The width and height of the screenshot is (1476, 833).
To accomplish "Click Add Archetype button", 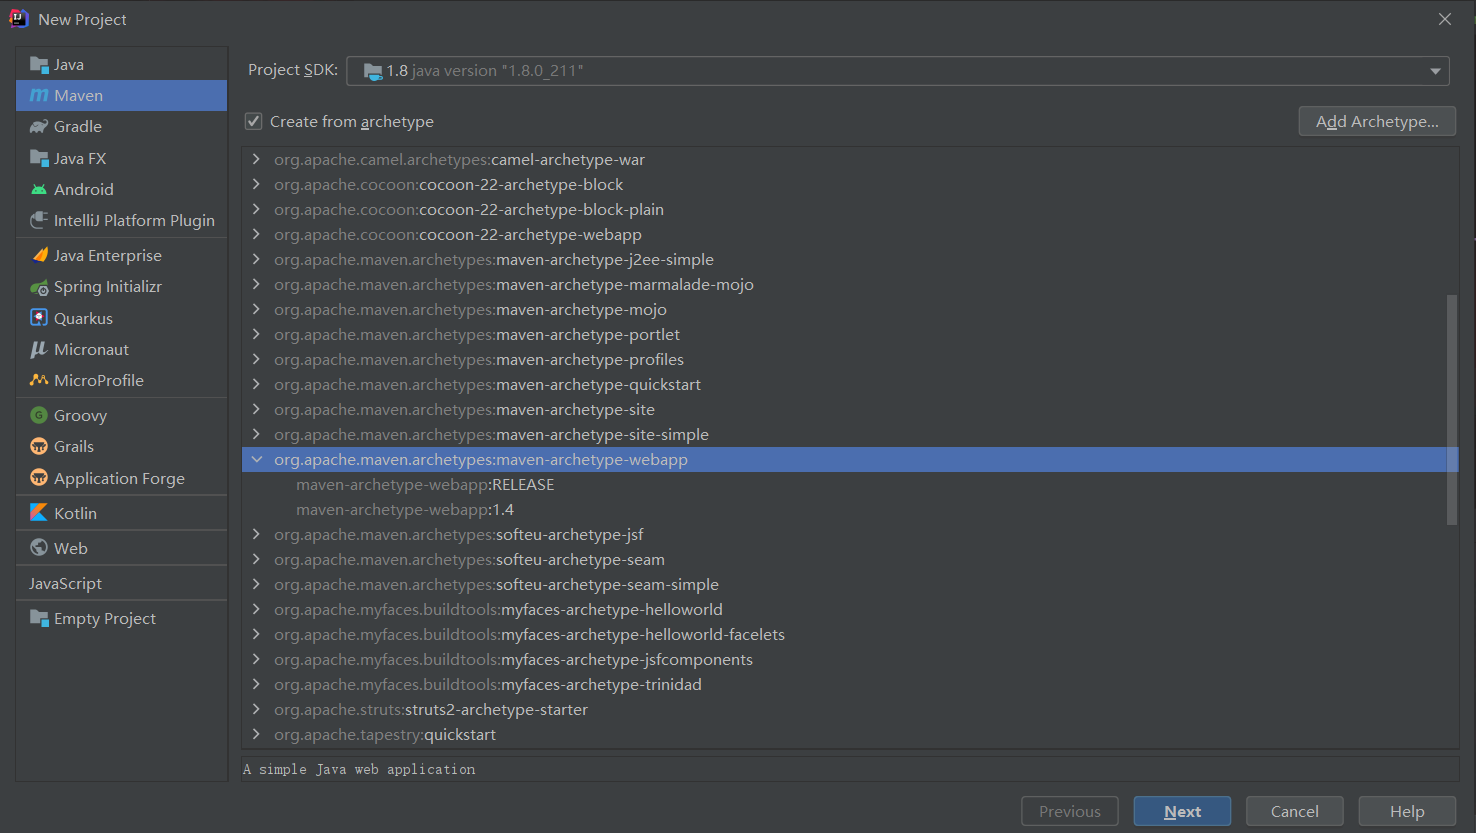I will [x=1377, y=121].
